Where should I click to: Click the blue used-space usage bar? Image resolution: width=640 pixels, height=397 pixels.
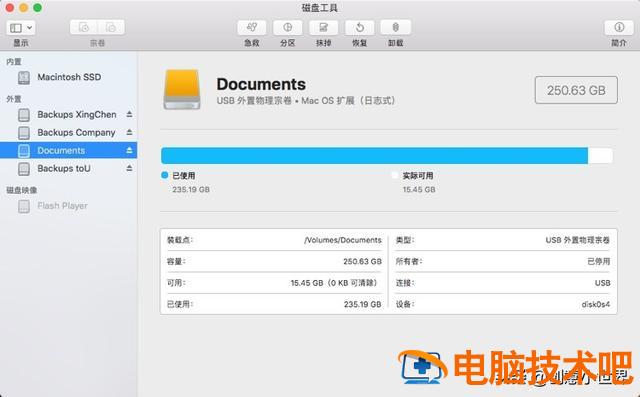pos(374,156)
